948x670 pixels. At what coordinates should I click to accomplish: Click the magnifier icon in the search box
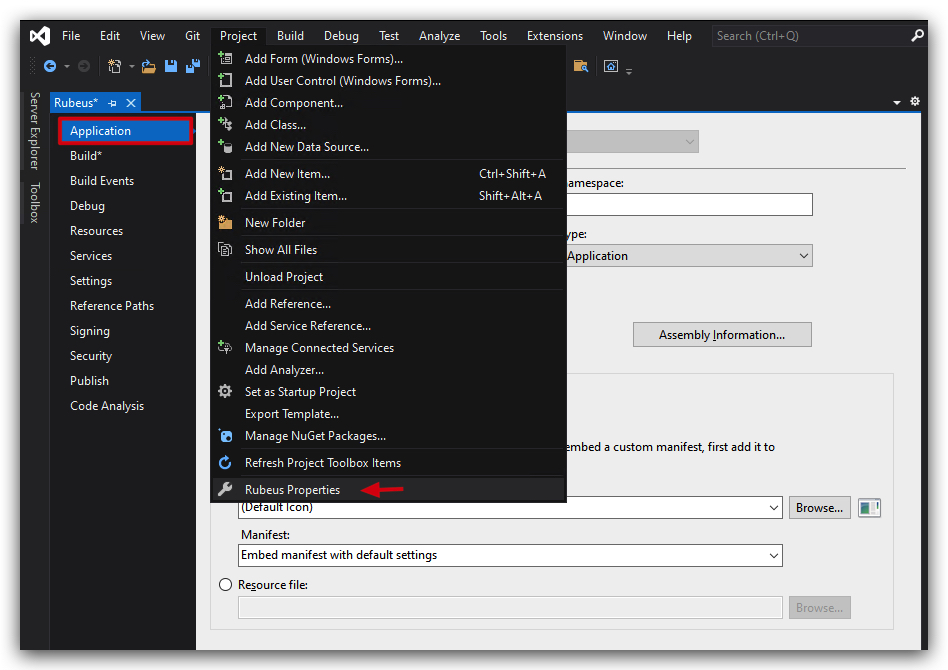click(x=917, y=36)
